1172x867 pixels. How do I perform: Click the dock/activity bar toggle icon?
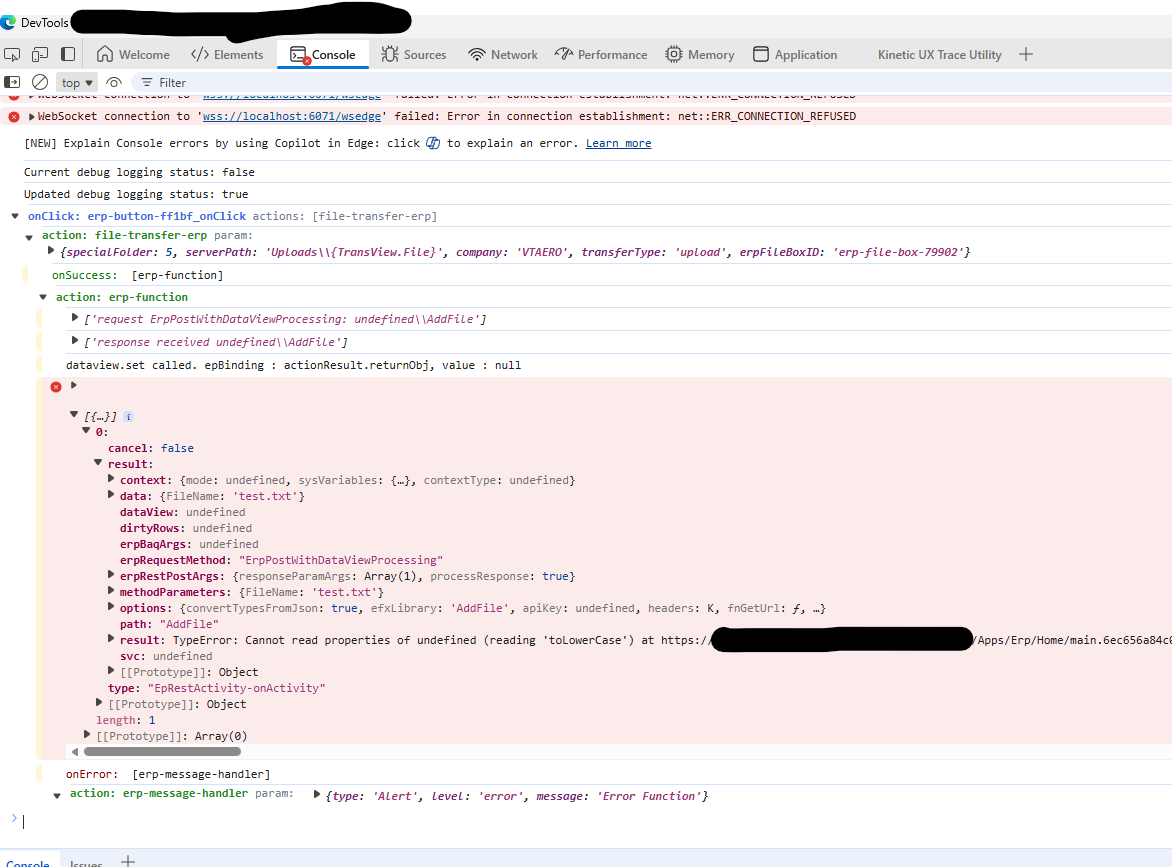click(x=68, y=54)
